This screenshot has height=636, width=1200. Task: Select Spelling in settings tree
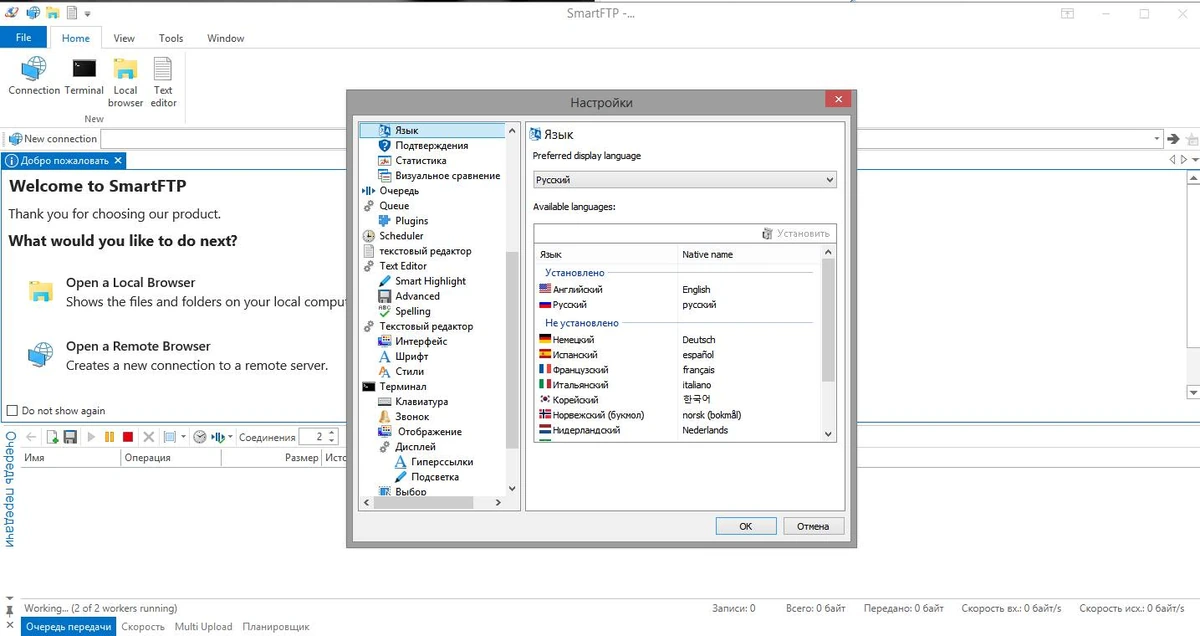click(x=412, y=311)
